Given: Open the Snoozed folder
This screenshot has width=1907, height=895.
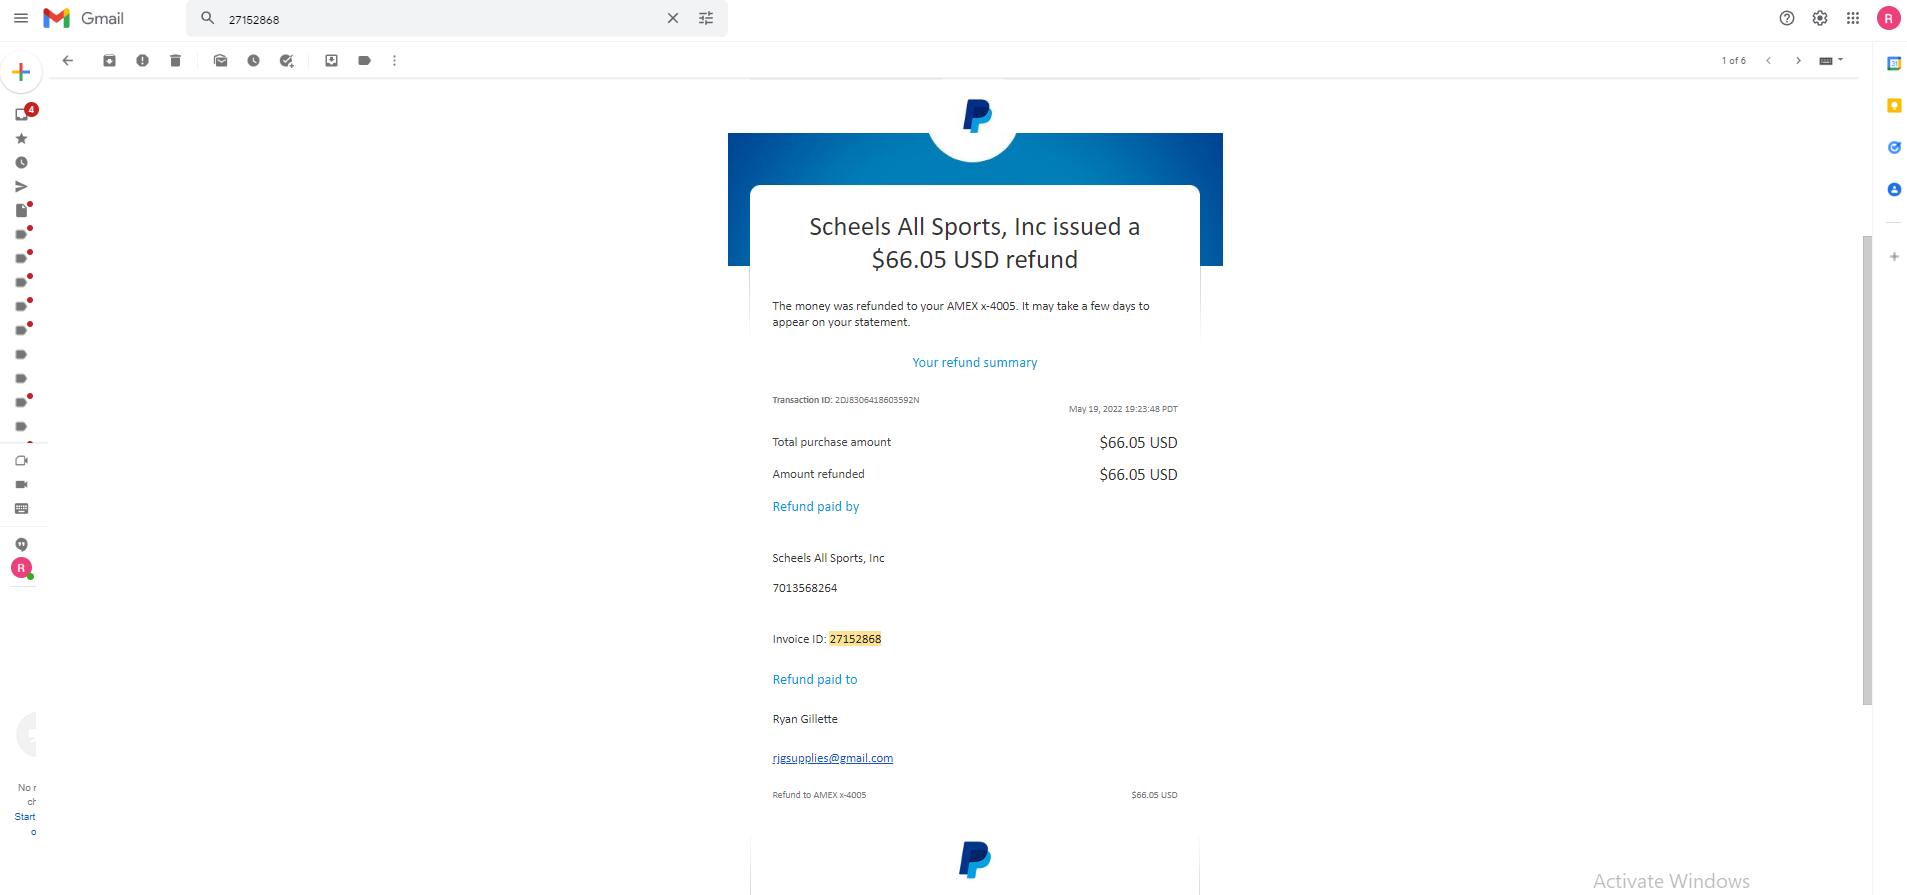Looking at the screenshot, I should pos(21,163).
